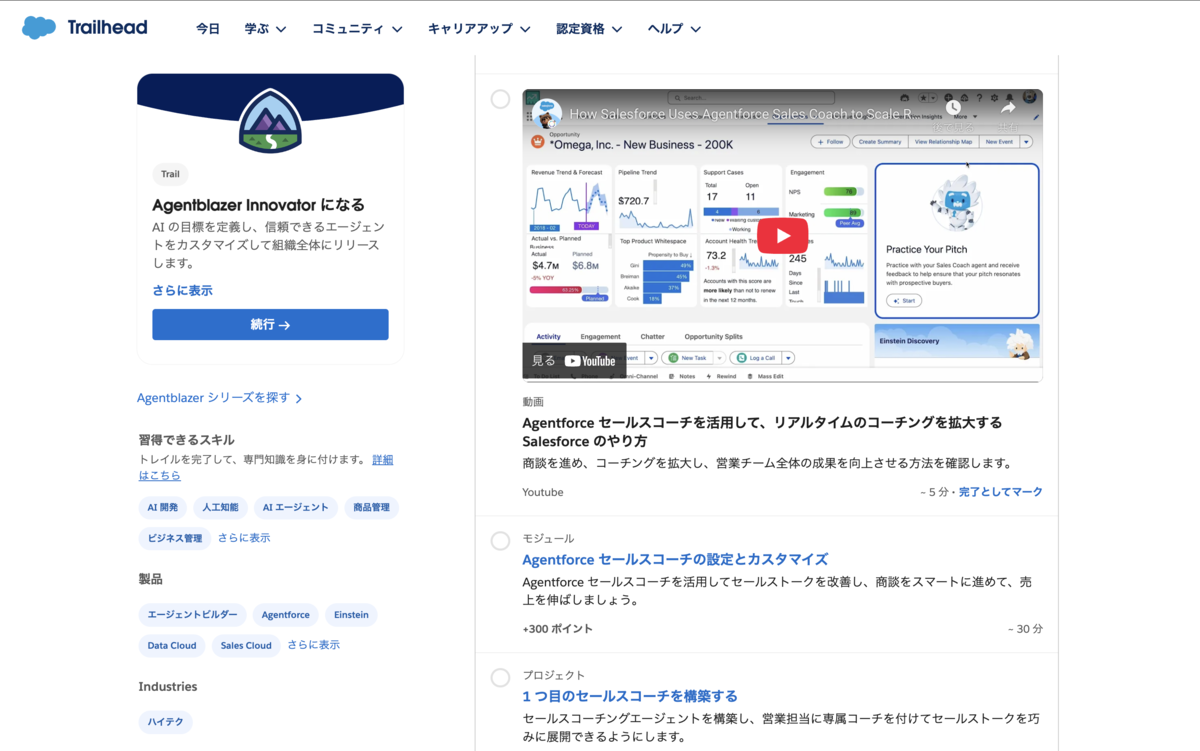Click the プロジェクト content type label
The image size is (1200, 751).
coord(553,676)
